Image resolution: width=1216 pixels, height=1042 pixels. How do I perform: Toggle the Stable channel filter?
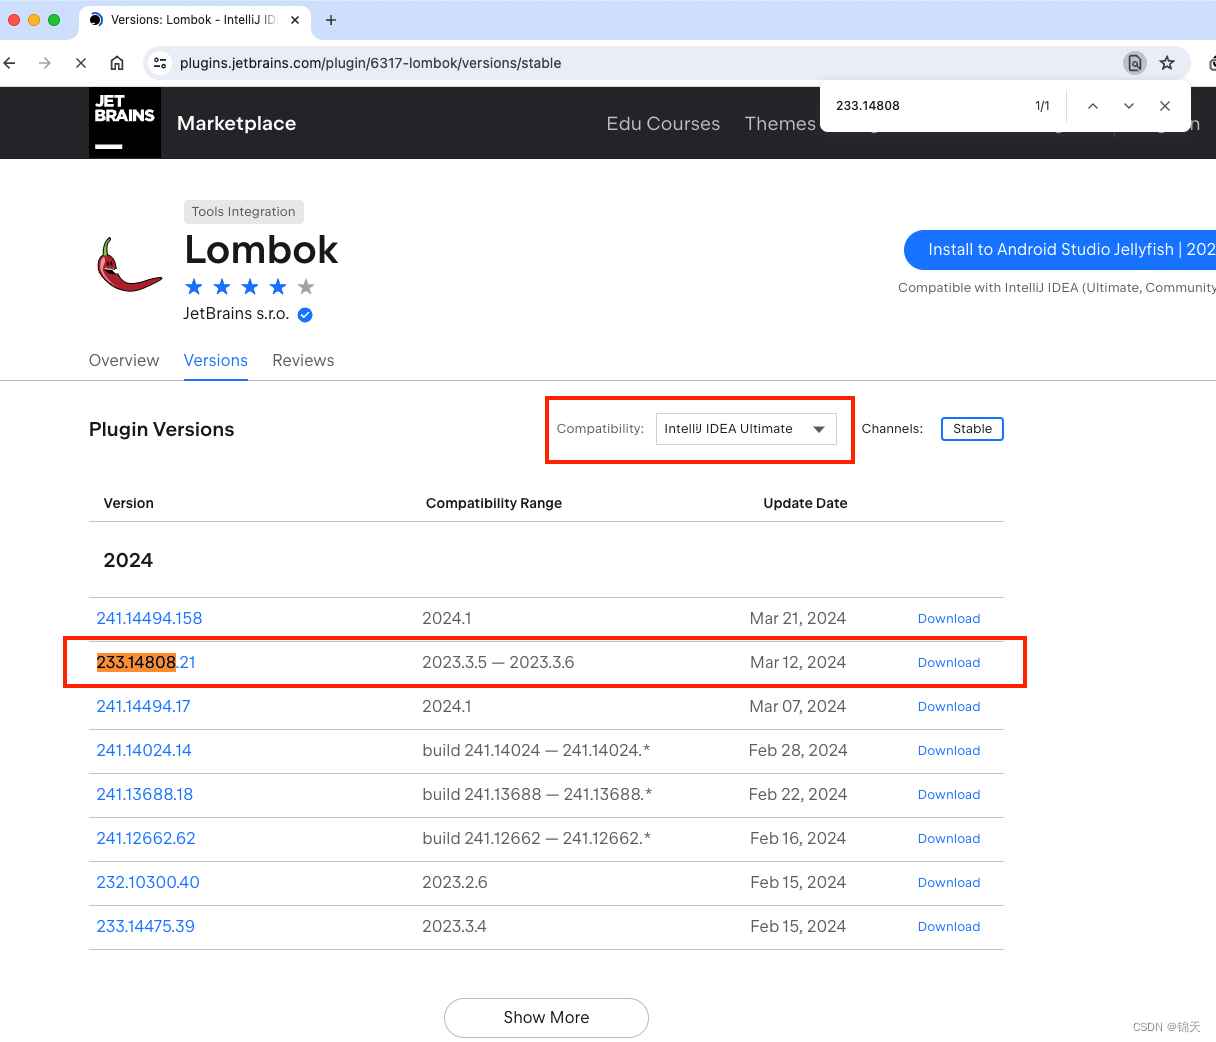pyautogui.click(x=972, y=429)
